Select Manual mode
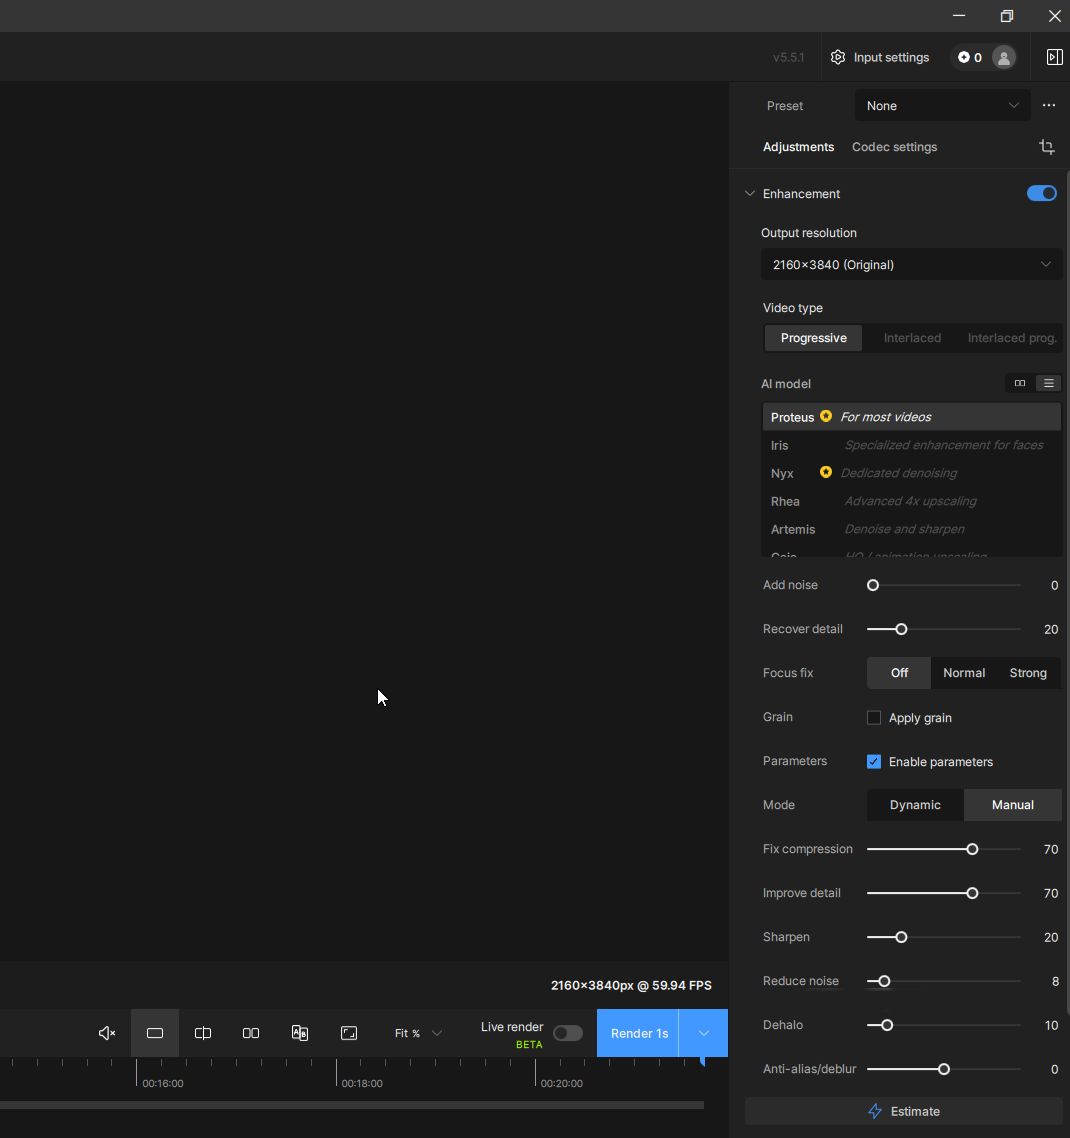The image size is (1070, 1138). point(1013,805)
